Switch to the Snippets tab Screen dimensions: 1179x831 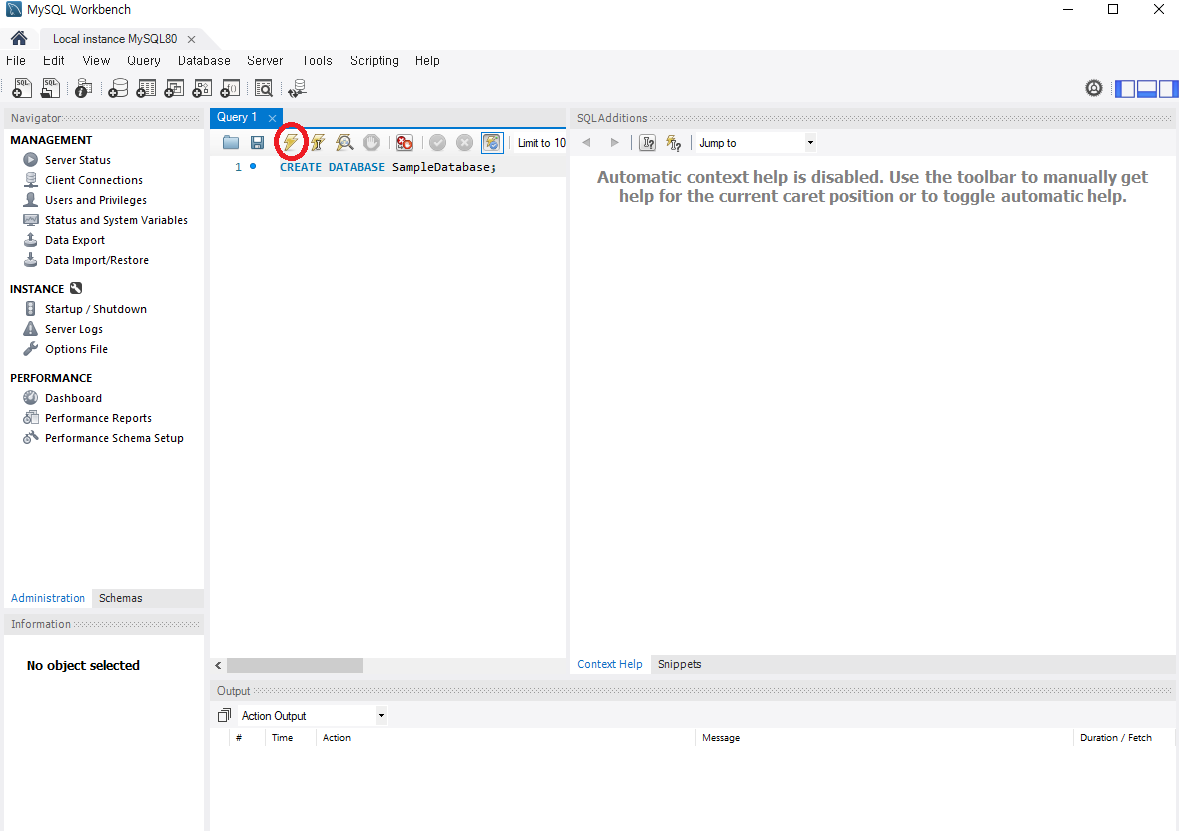[x=680, y=664]
